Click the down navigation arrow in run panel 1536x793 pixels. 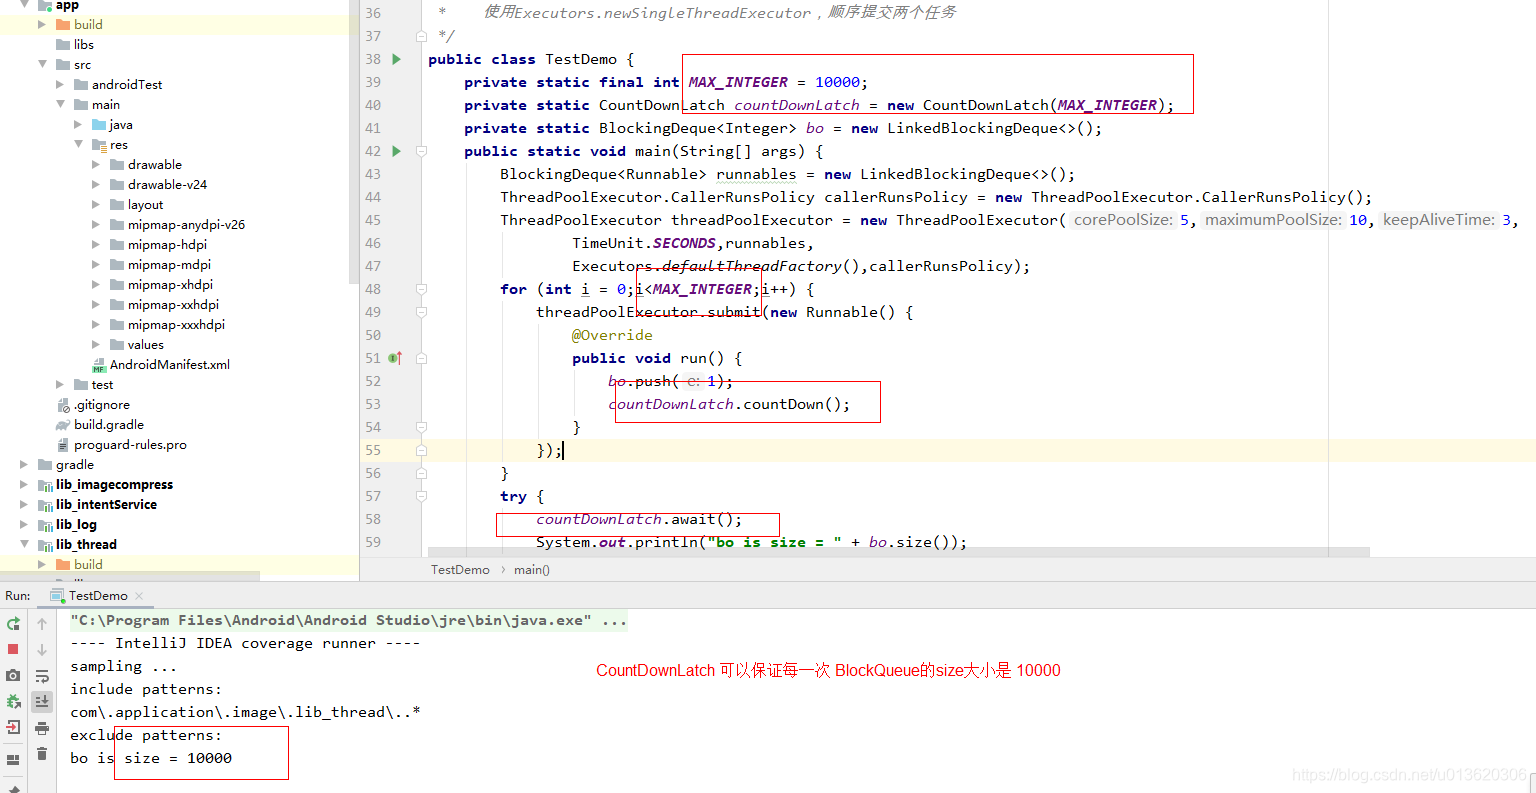click(x=41, y=648)
